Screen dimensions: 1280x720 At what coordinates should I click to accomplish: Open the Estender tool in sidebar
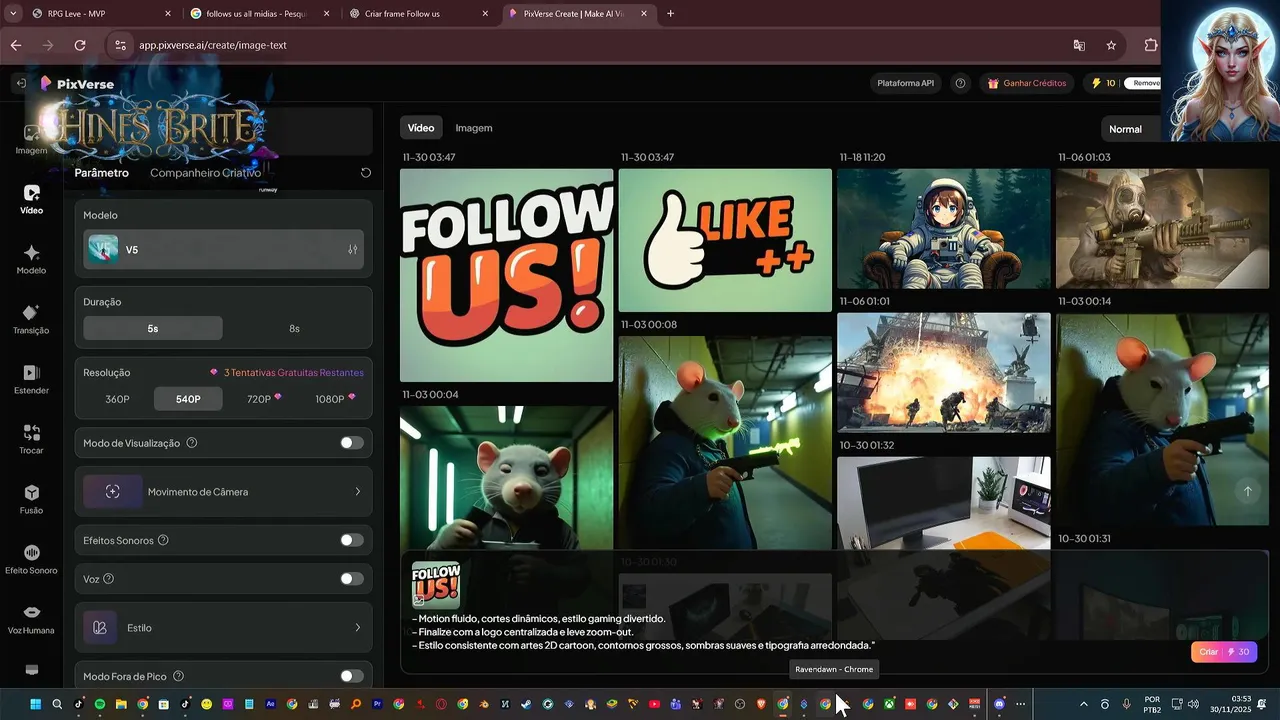(x=31, y=380)
